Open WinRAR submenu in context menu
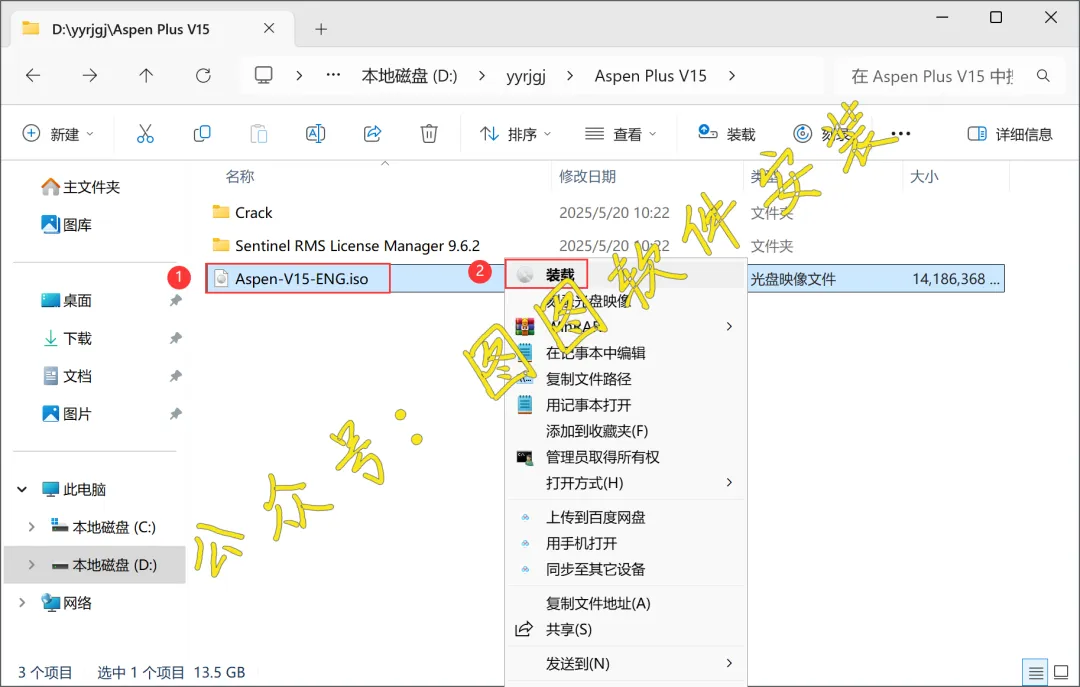The image size is (1080, 687). pyautogui.click(x=625, y=327)
